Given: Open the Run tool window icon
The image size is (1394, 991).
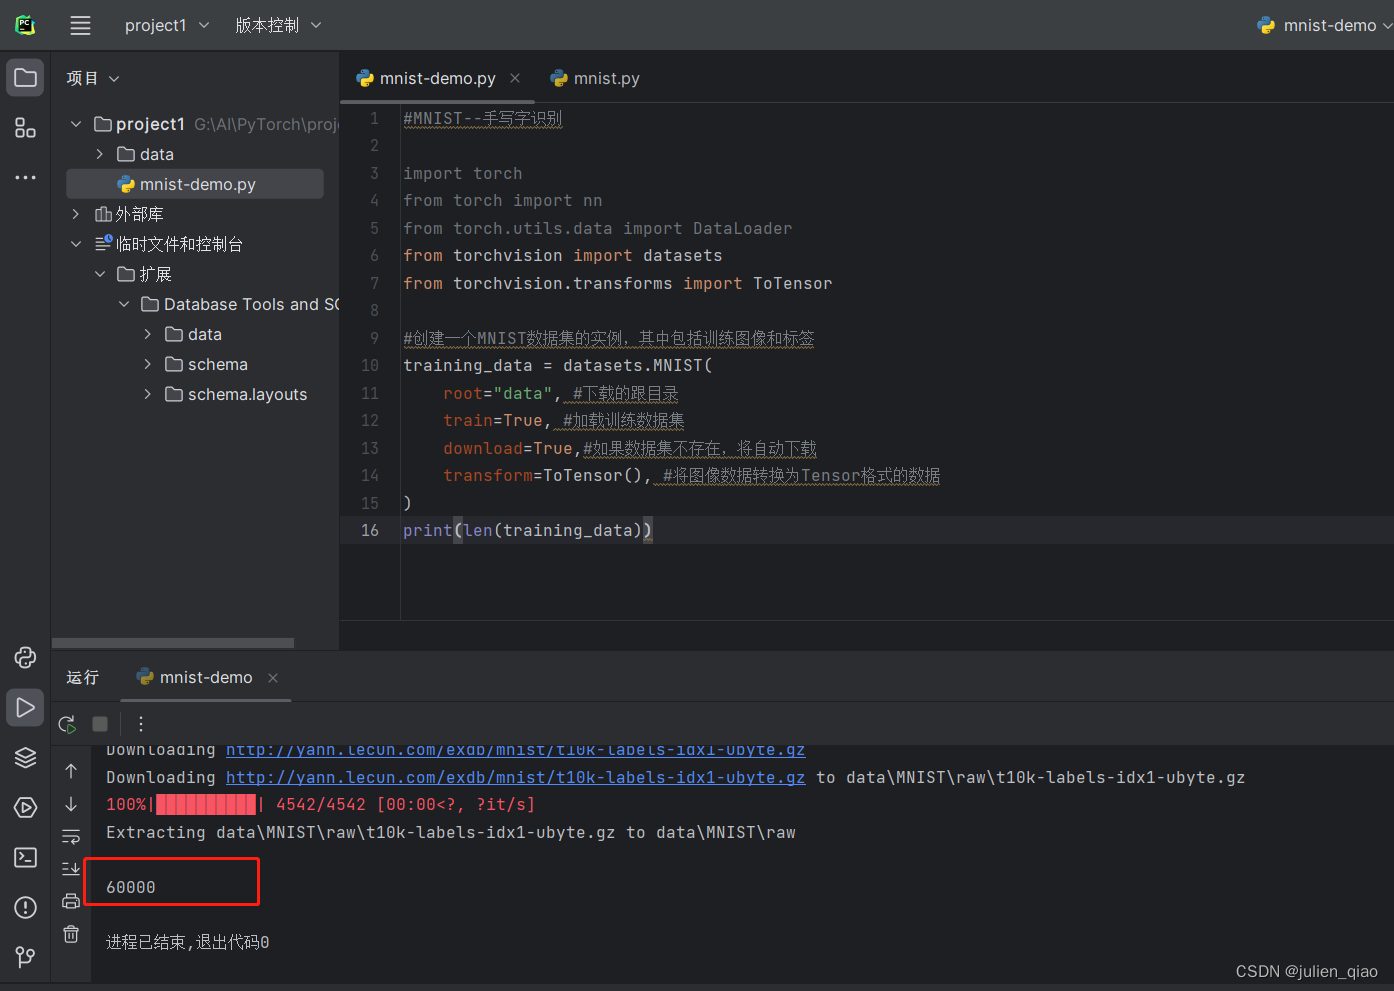Looking at the screenshot, I should [25, 707].
